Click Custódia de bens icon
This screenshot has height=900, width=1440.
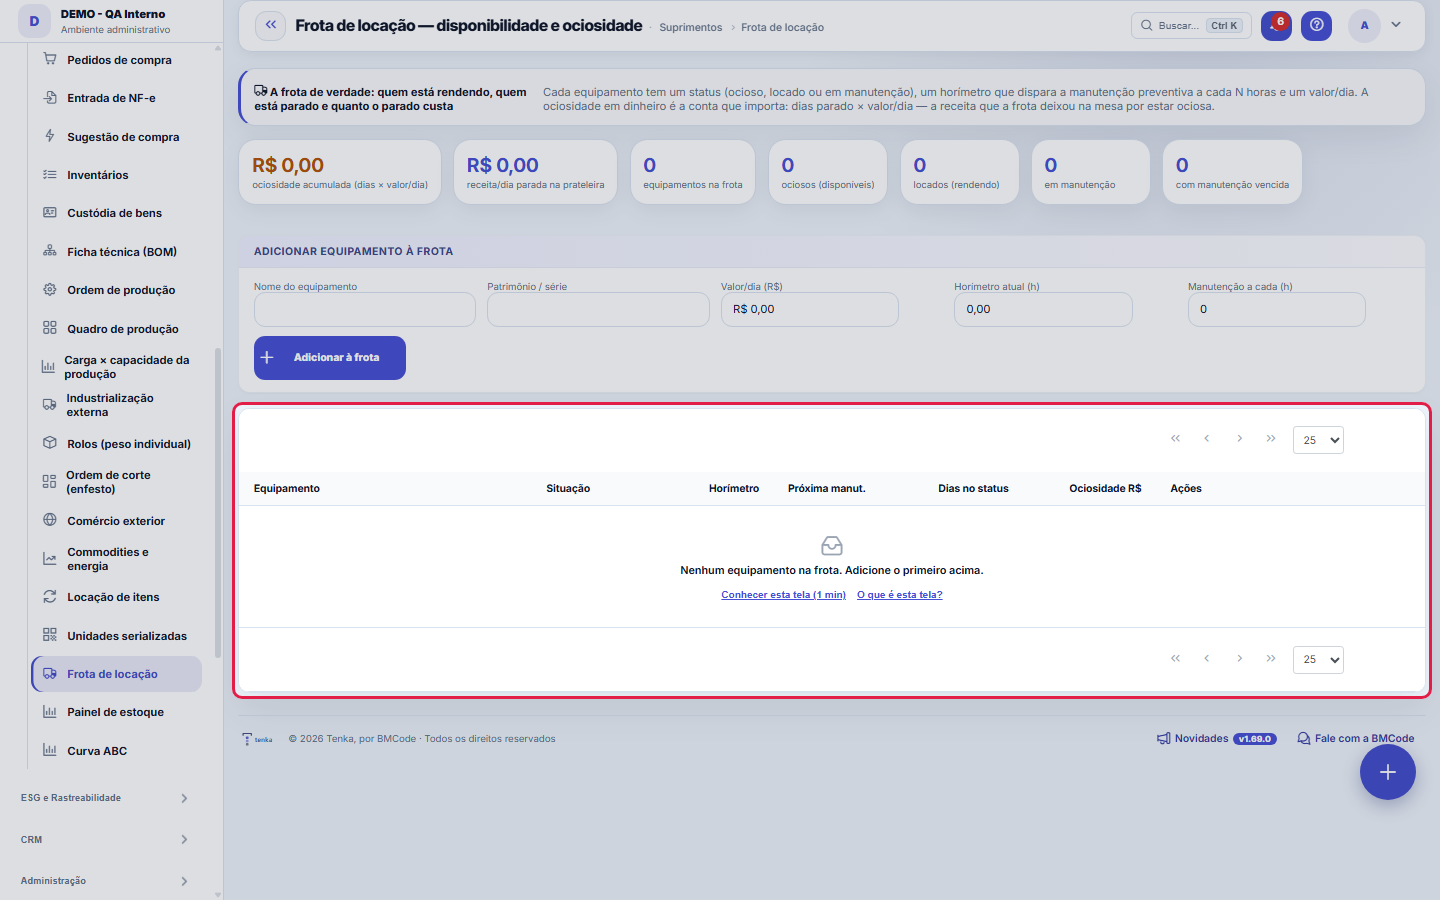coord(50,213)
